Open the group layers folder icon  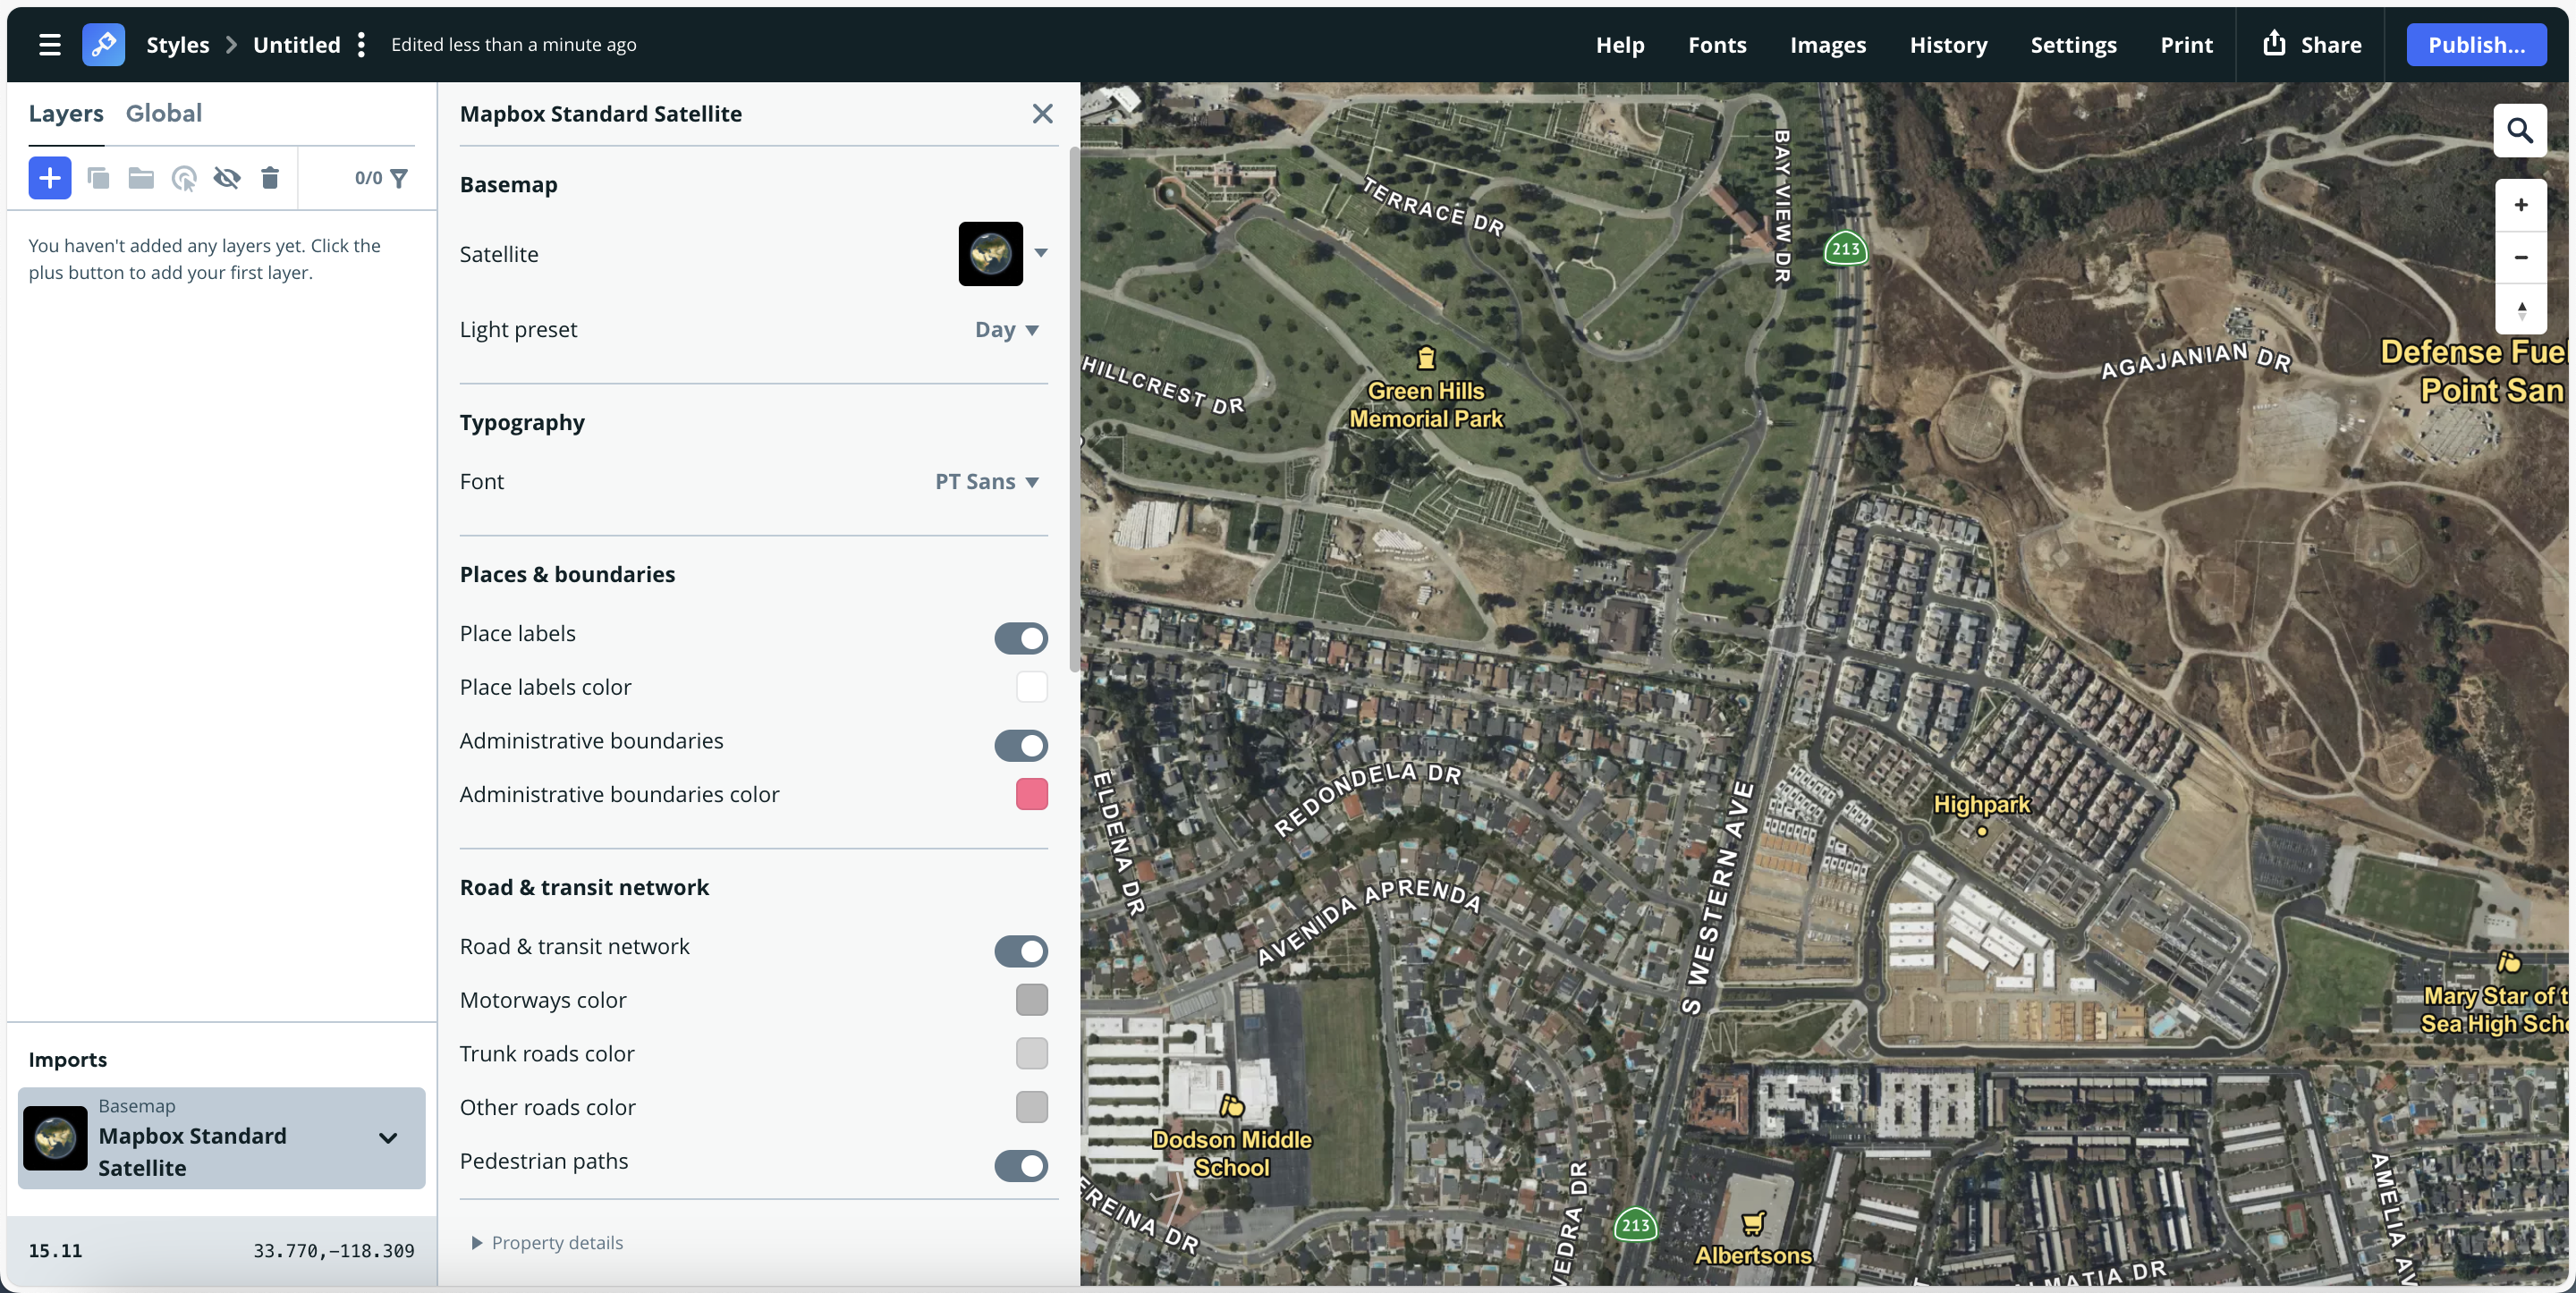point(140,178)
